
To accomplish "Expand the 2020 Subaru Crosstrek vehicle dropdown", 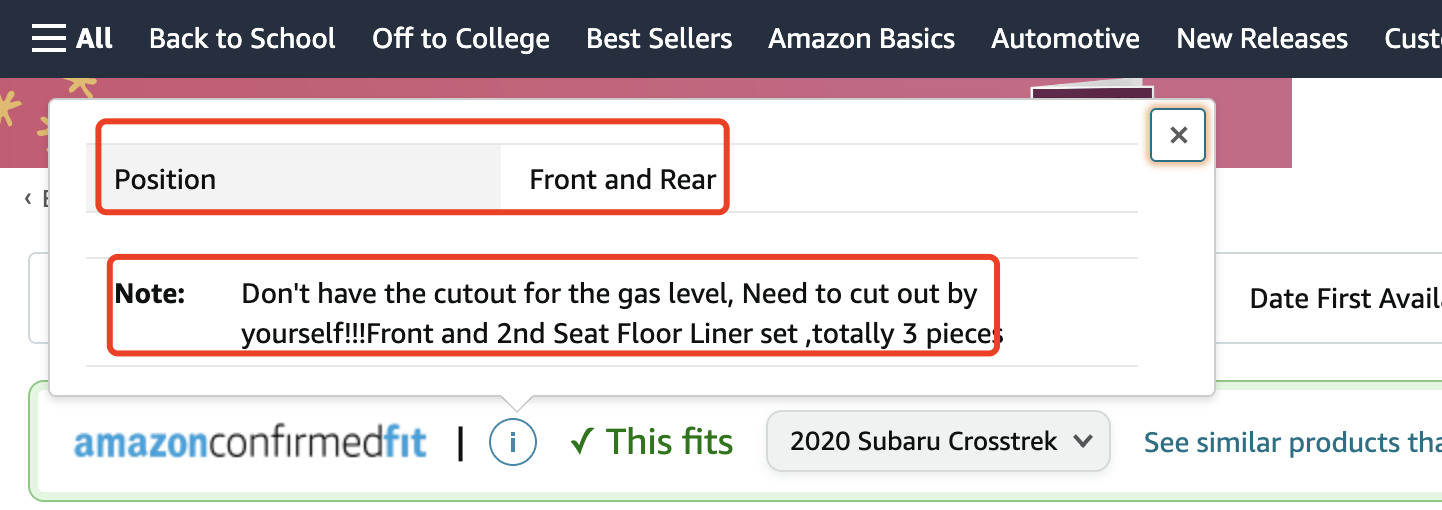I will (x=938, y=441).
